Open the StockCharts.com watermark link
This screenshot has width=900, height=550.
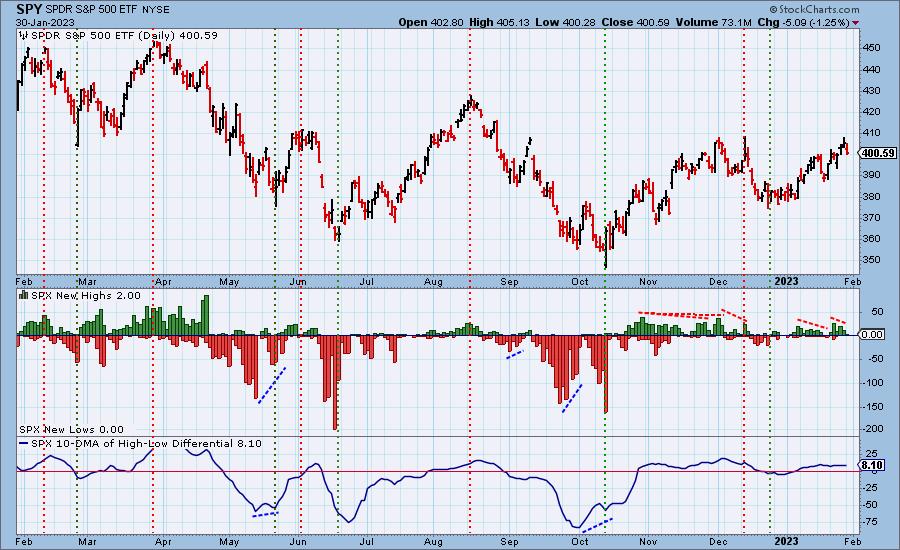tap(814, 9)
